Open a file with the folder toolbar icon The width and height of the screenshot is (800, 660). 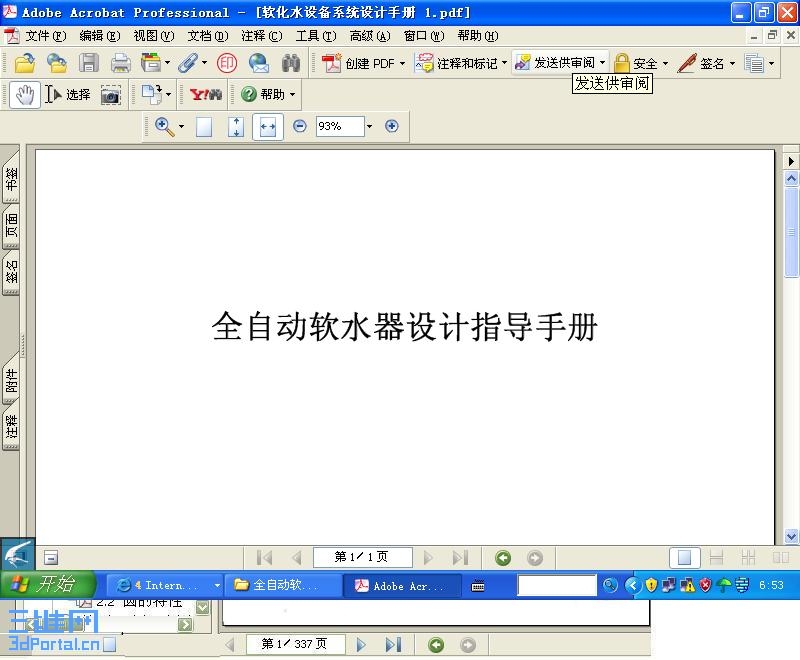pos(25,63)
